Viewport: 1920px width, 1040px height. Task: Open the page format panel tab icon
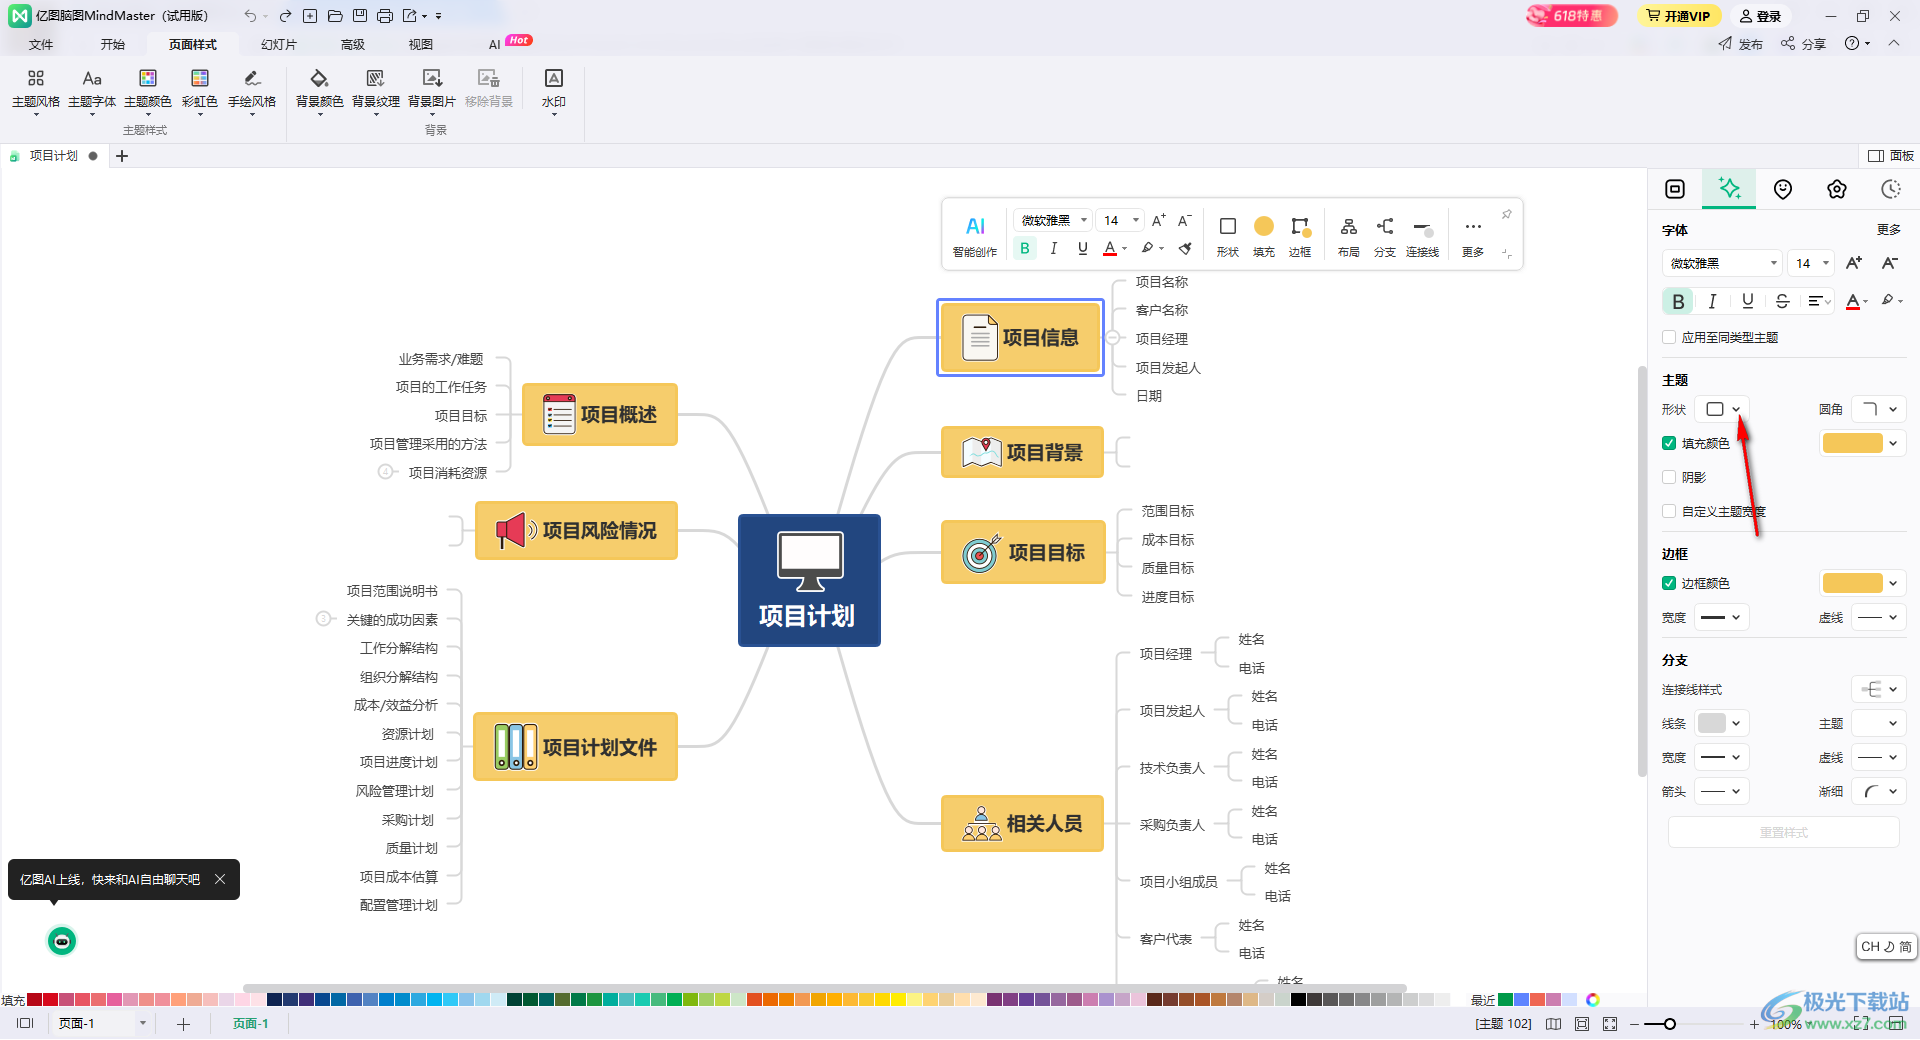click(x=1675, y=189)
